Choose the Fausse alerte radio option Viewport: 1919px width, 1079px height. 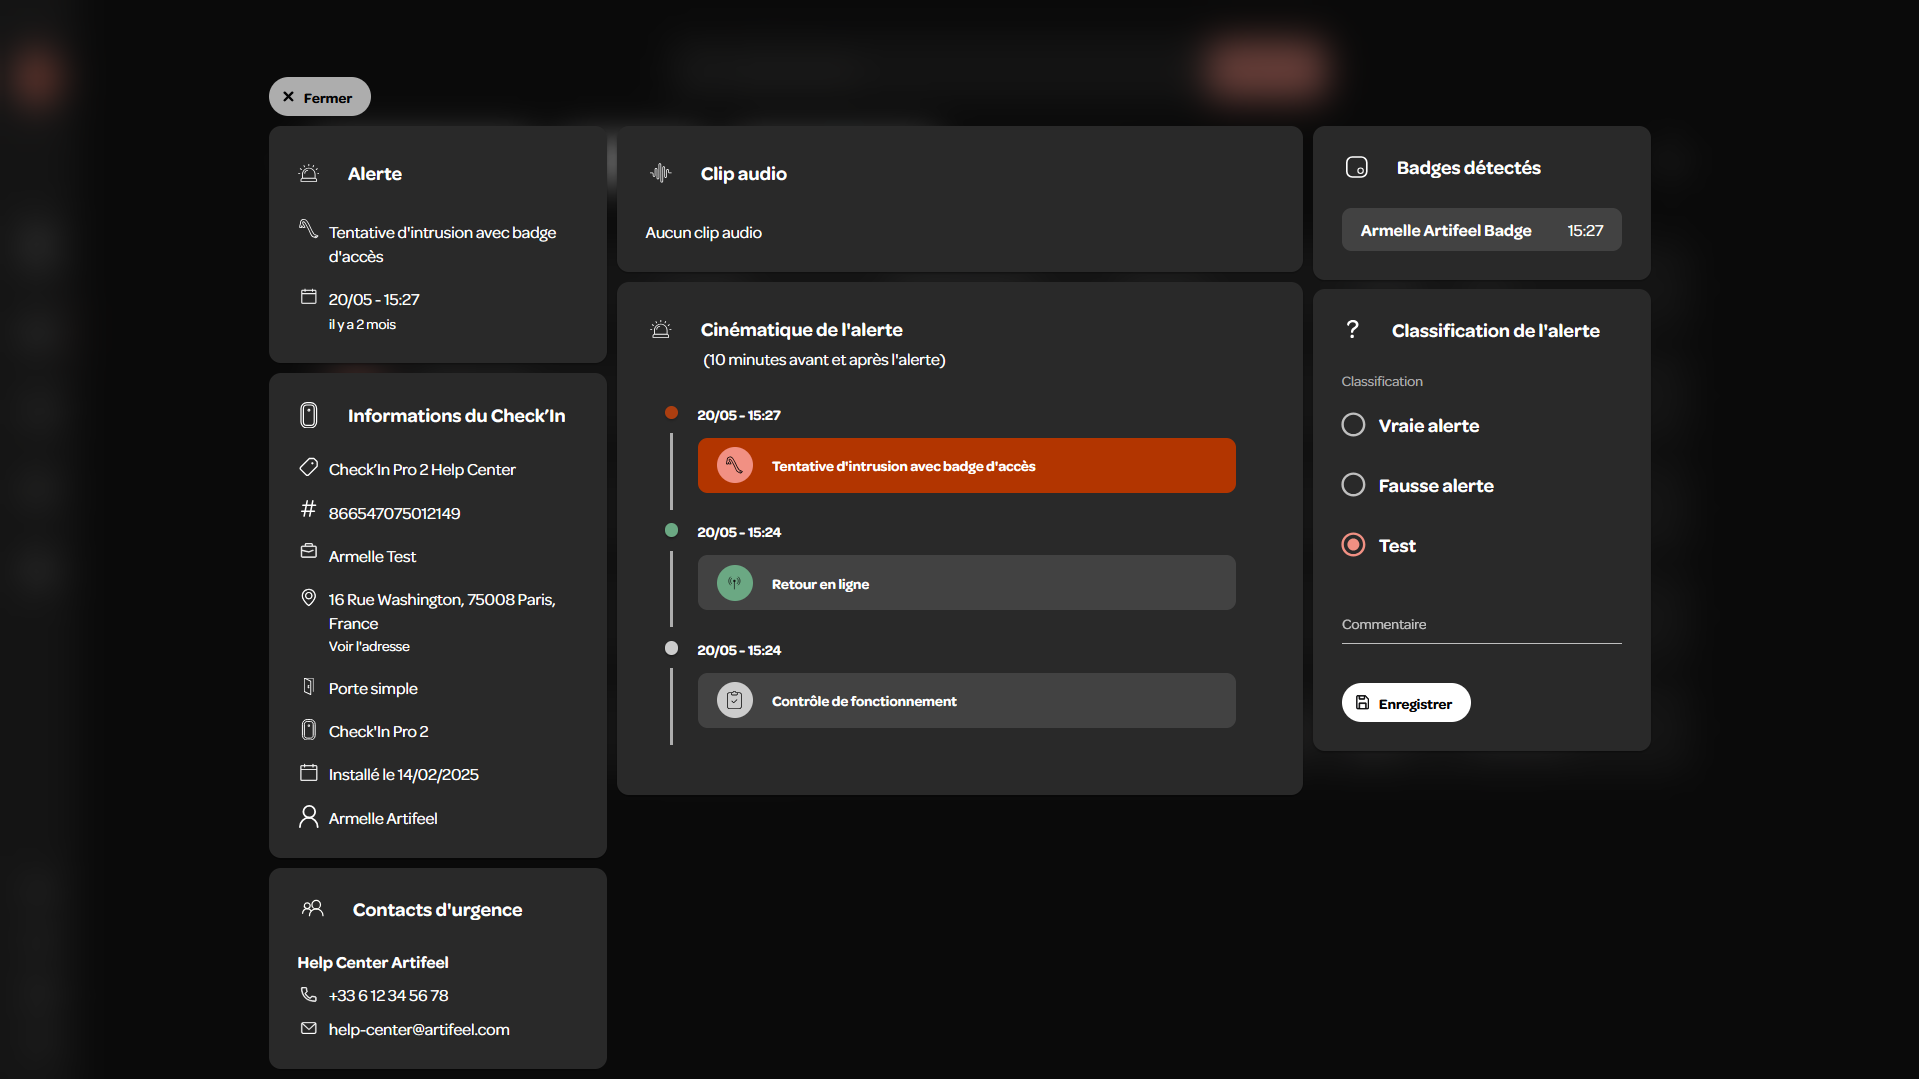tap(1353, 485)
